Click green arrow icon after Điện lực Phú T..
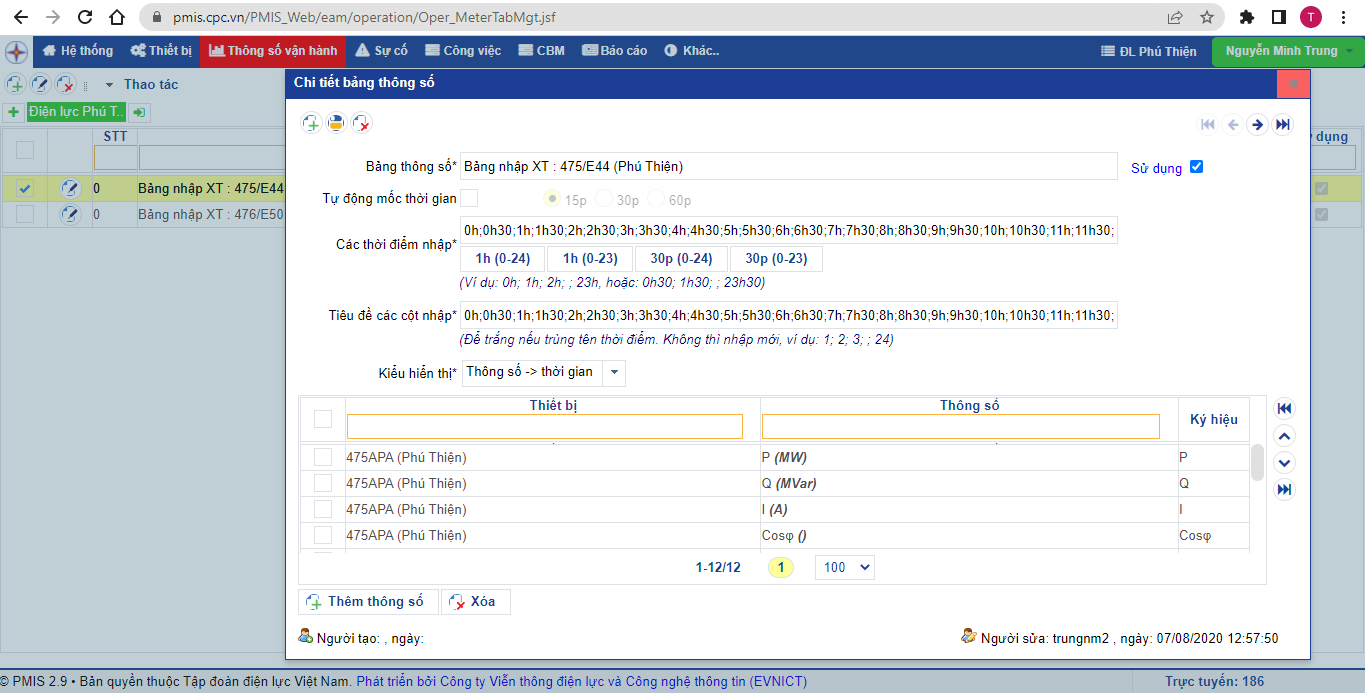 click(x=139, y=112)
